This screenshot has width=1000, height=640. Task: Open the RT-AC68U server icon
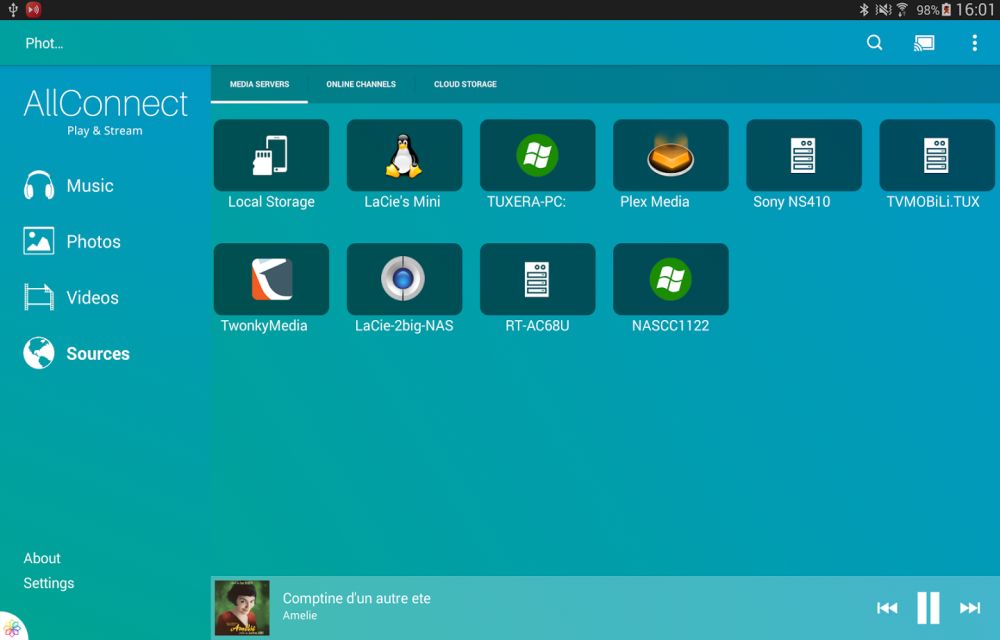click(538, 279)
